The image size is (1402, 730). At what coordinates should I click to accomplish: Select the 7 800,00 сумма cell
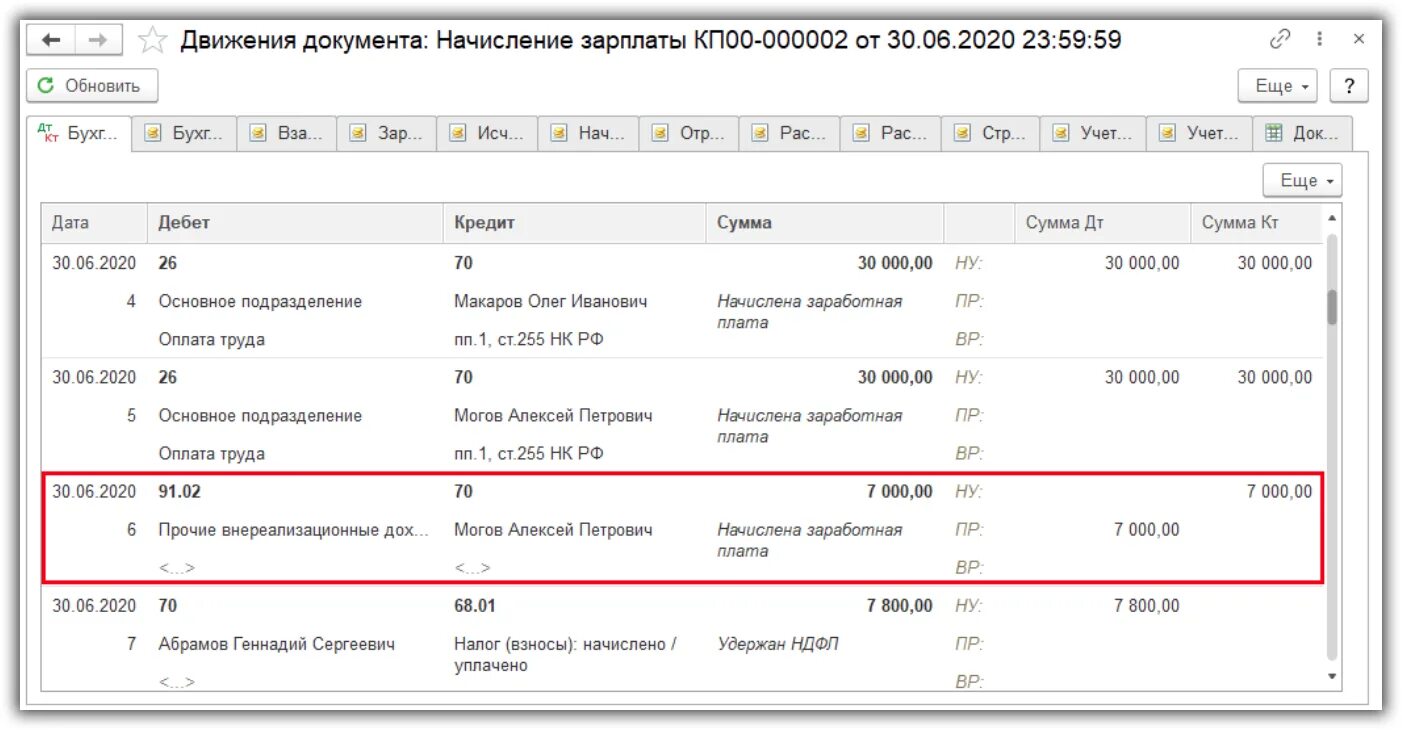[899, 605]
